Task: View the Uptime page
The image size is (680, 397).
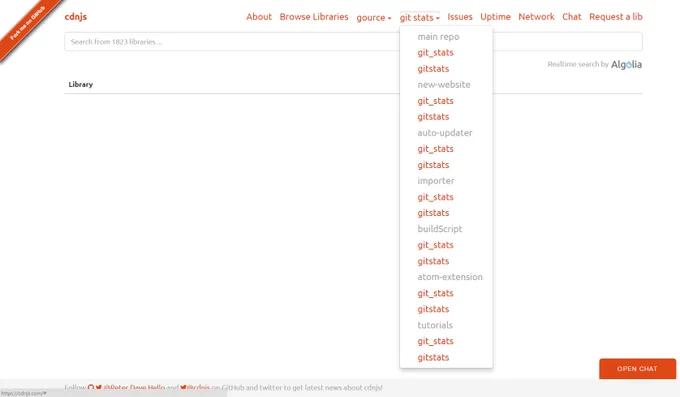Action: pyautogui.click(x=495, y=17)
